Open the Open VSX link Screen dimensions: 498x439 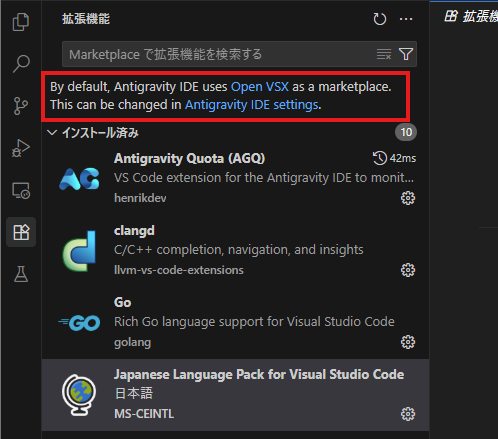[x=260, y=87]
